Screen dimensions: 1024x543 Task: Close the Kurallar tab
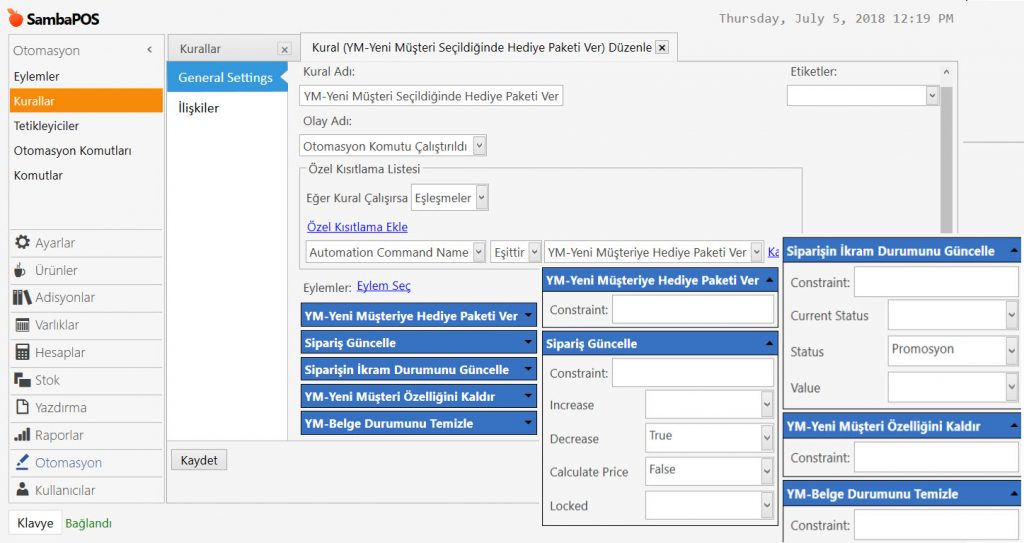click(284, 49)
